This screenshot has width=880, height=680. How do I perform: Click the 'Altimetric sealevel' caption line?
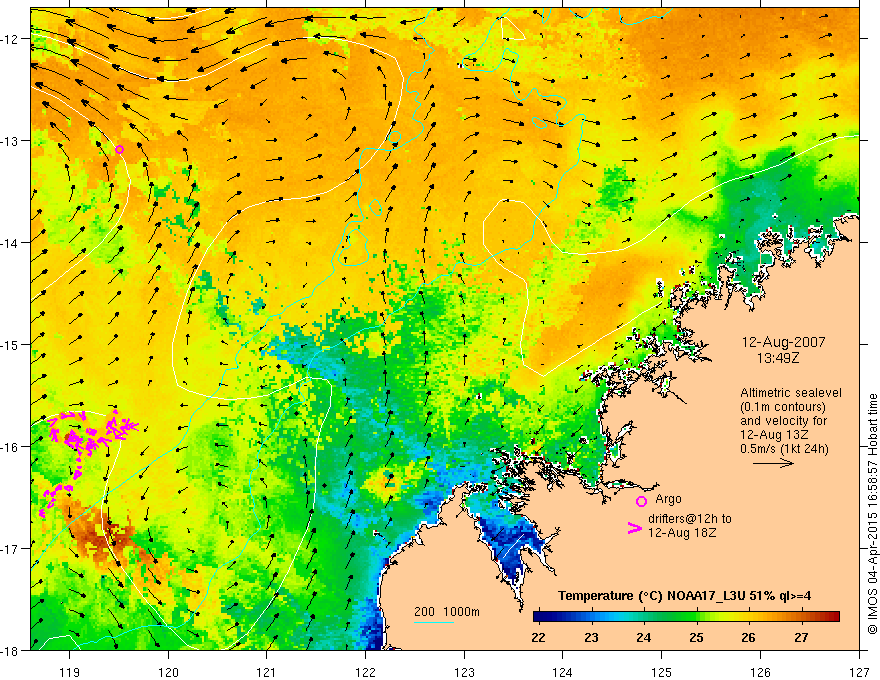click(x=791, y=393)
